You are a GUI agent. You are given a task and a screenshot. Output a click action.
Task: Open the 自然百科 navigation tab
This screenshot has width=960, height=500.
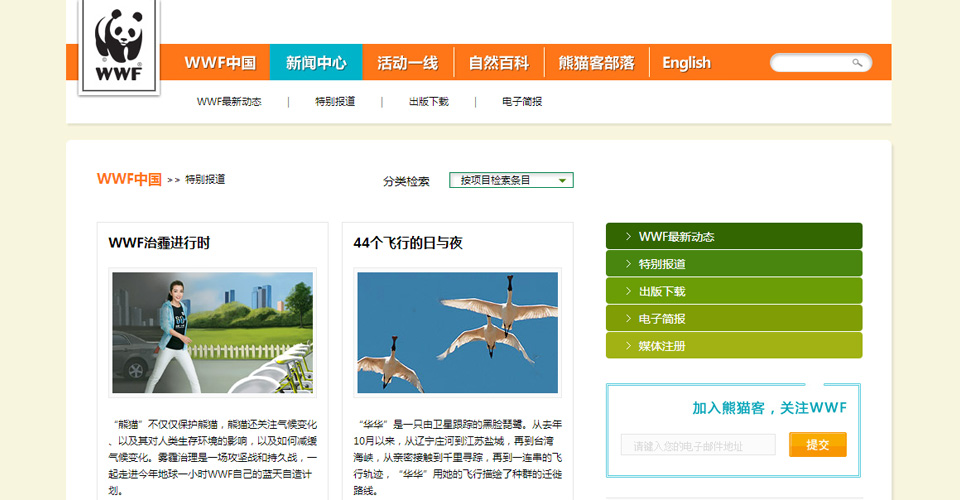point(499,62)
